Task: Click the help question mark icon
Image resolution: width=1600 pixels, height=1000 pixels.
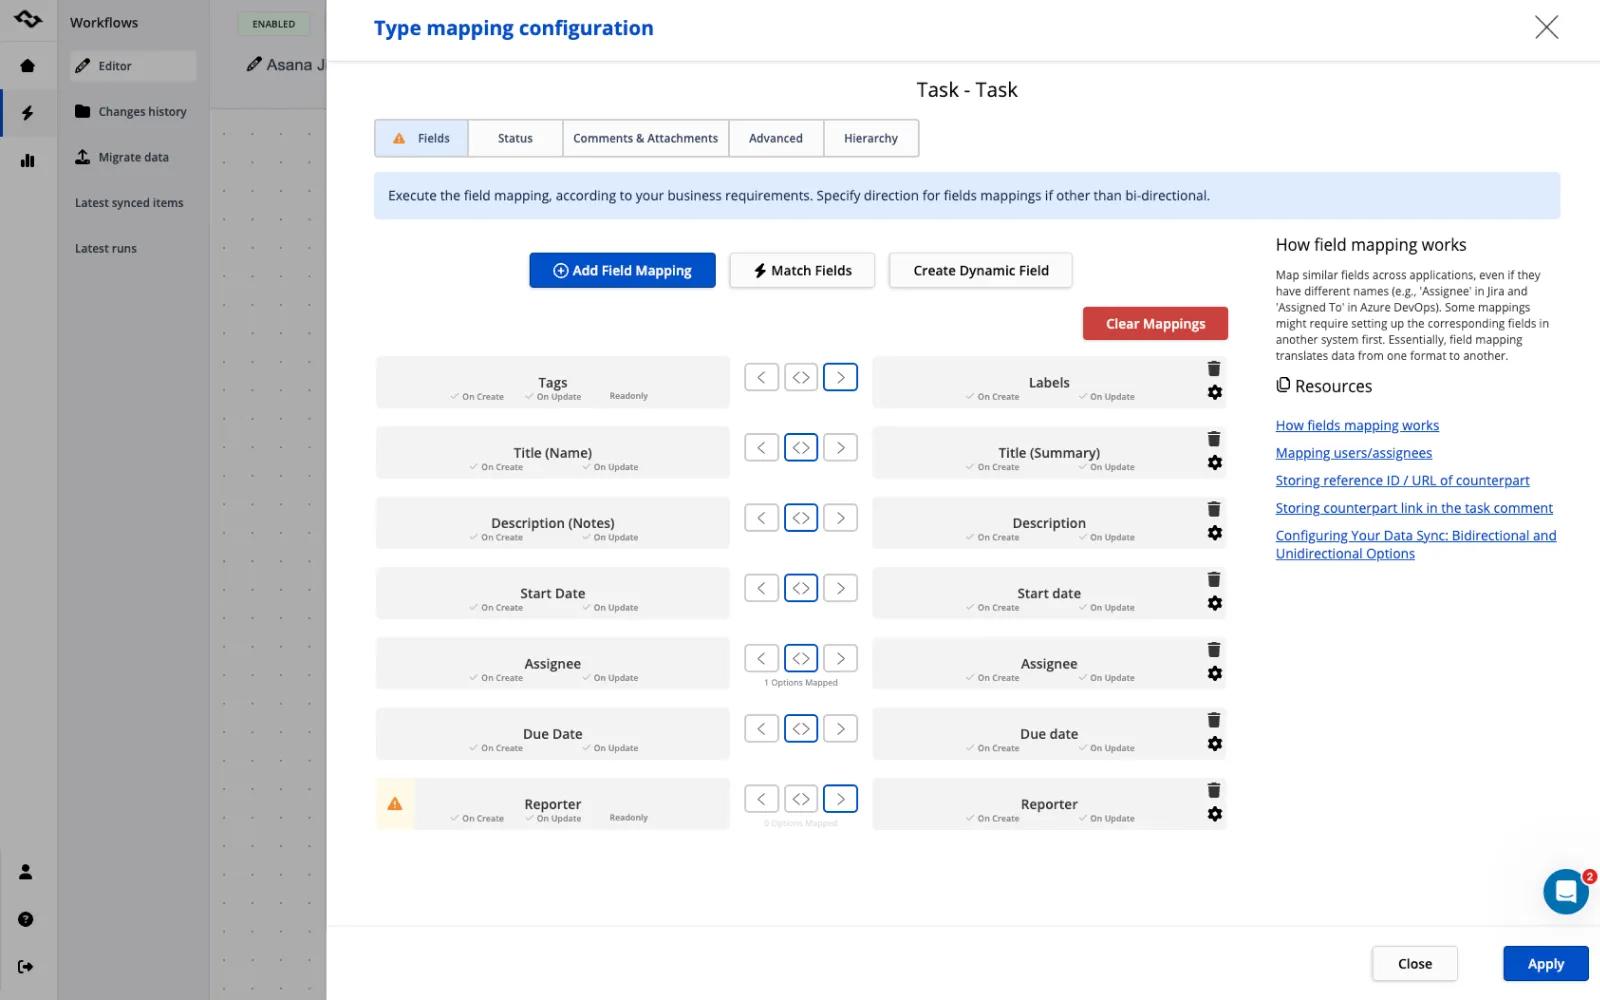Action: [26, 919]
